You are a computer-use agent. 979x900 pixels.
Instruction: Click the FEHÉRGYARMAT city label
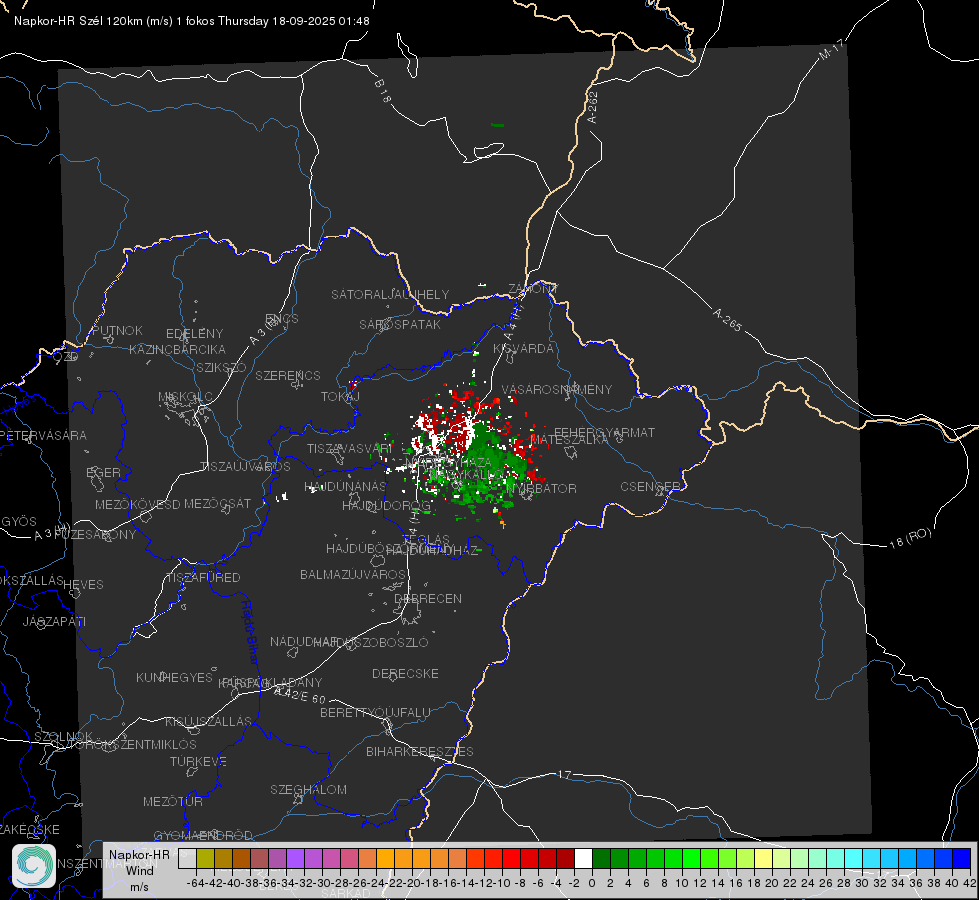[605, 432]
